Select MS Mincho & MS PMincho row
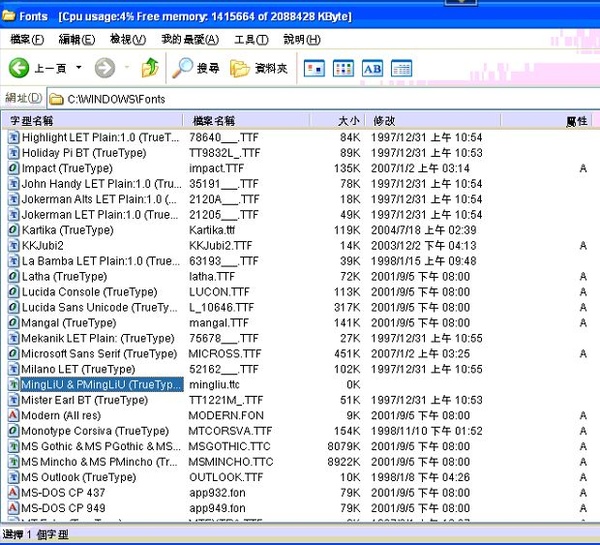 point(298,462)
